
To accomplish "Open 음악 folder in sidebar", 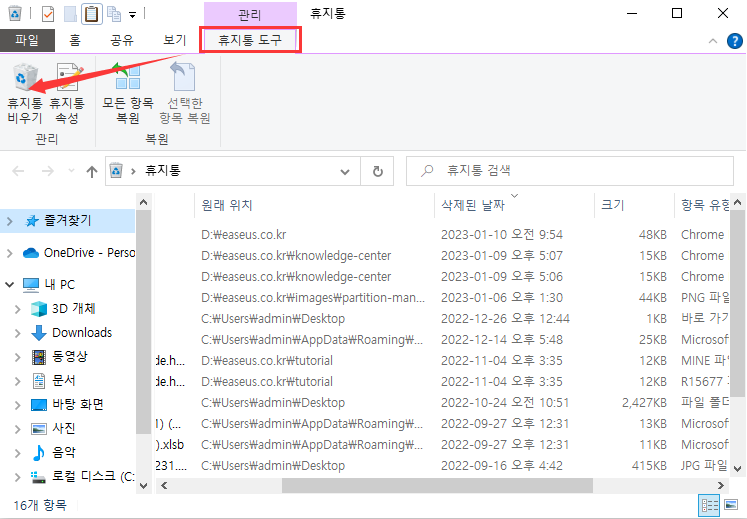I will (53, 452).
